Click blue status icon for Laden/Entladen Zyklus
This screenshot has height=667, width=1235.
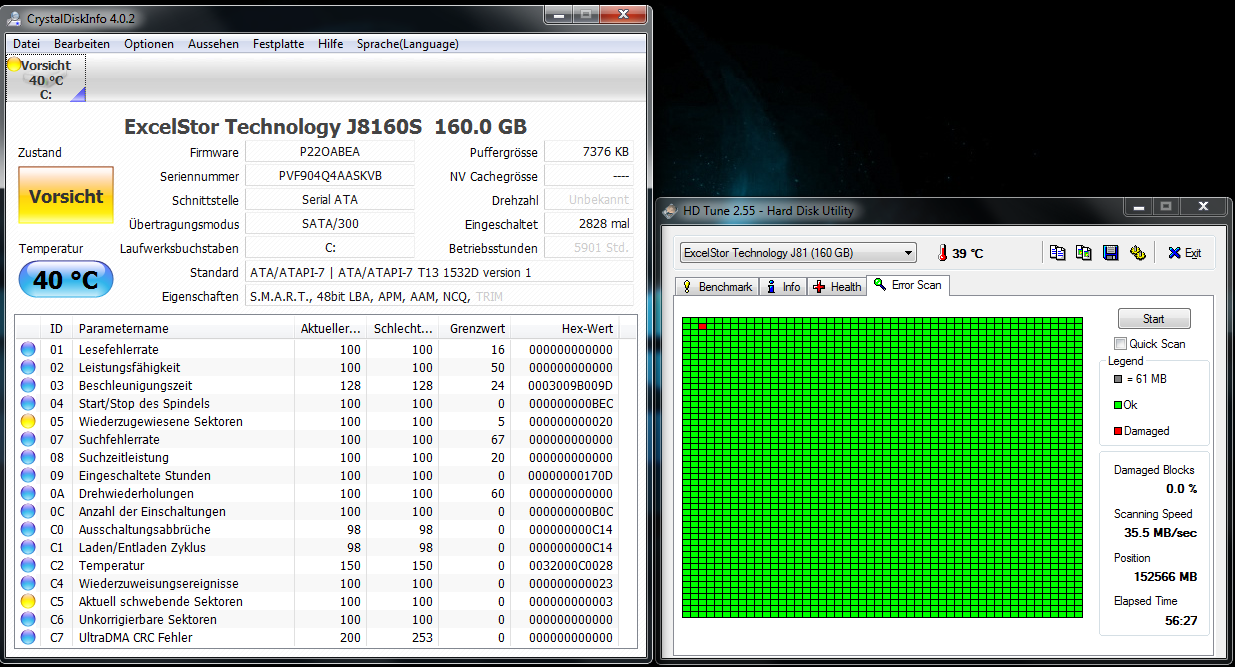click(x=28, y=548)
